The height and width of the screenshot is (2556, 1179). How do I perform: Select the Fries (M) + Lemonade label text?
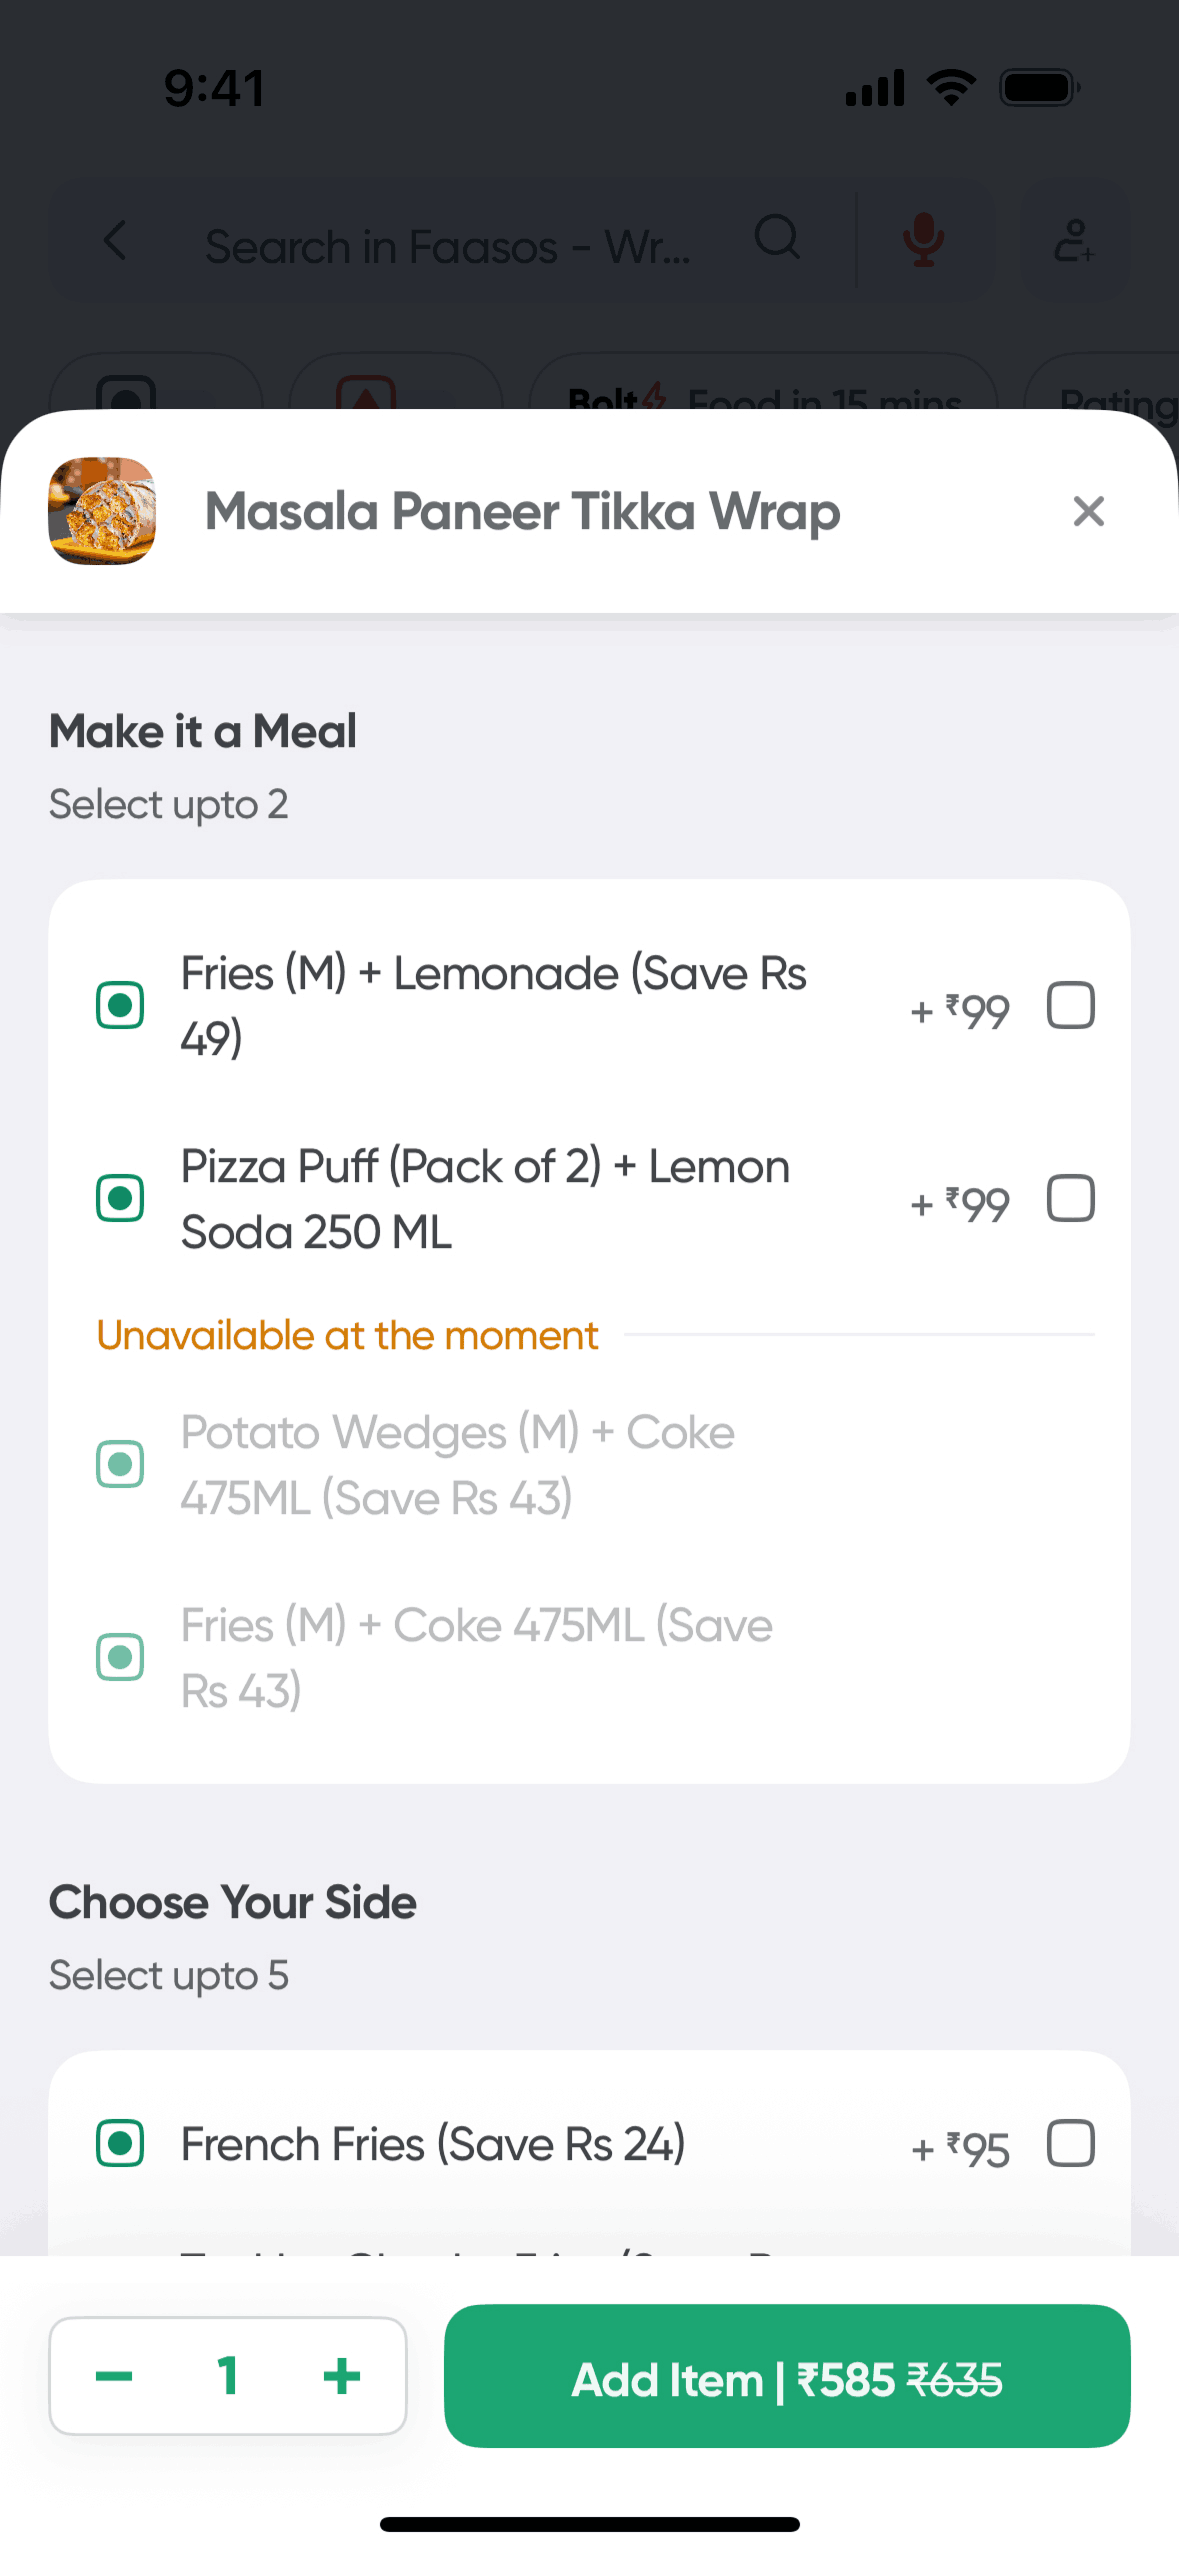pos(493,1005)
